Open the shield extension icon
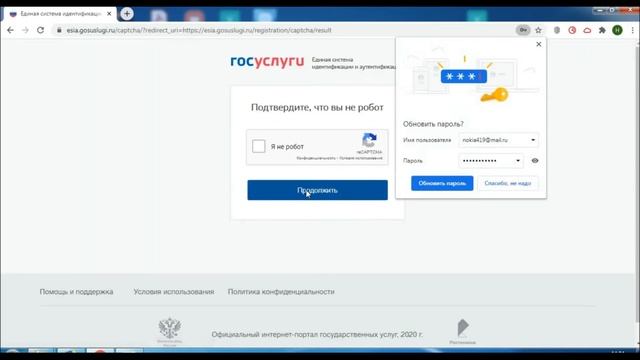Viewport: 640px width, 360px height. pyautogui.click(x=557, y=30)
